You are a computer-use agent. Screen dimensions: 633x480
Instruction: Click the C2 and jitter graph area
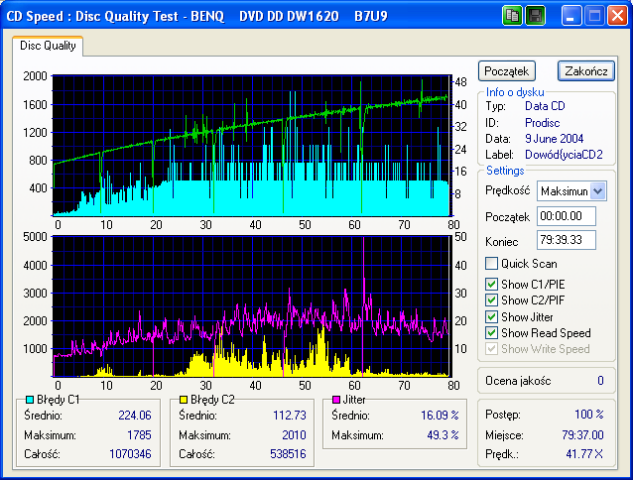pos(252,306)
